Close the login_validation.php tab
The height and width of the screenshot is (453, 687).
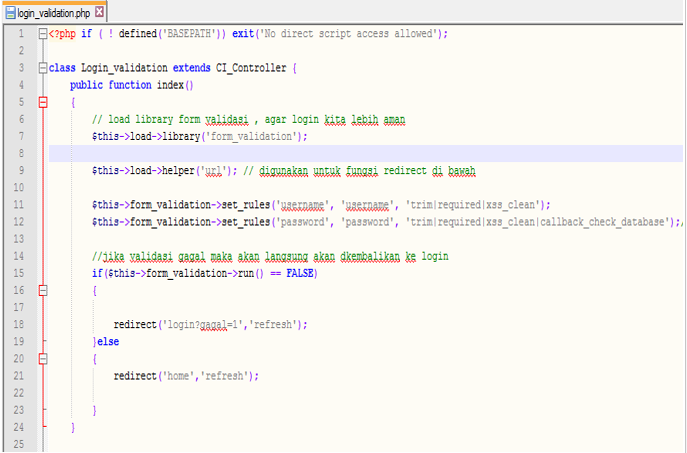click(x=100, y=12)
